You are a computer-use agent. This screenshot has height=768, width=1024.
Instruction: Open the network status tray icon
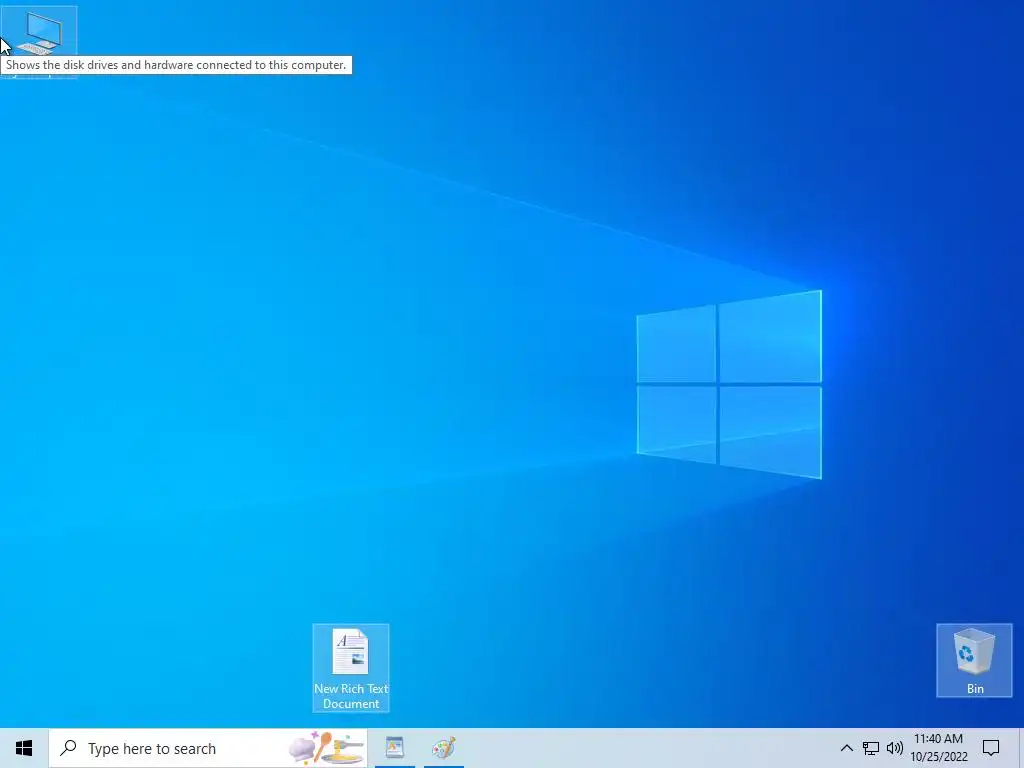pyautogui.click(x=871, y=748)
